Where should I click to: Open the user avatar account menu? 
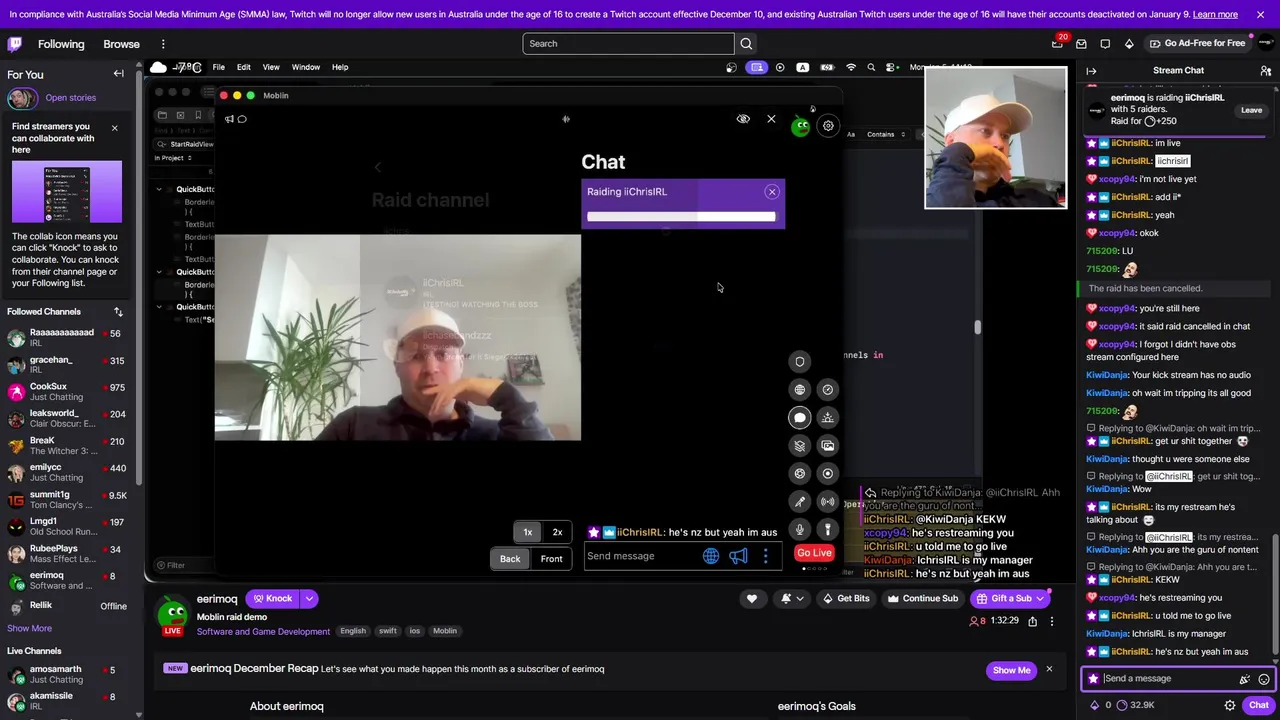click(x=1266, y=44)
